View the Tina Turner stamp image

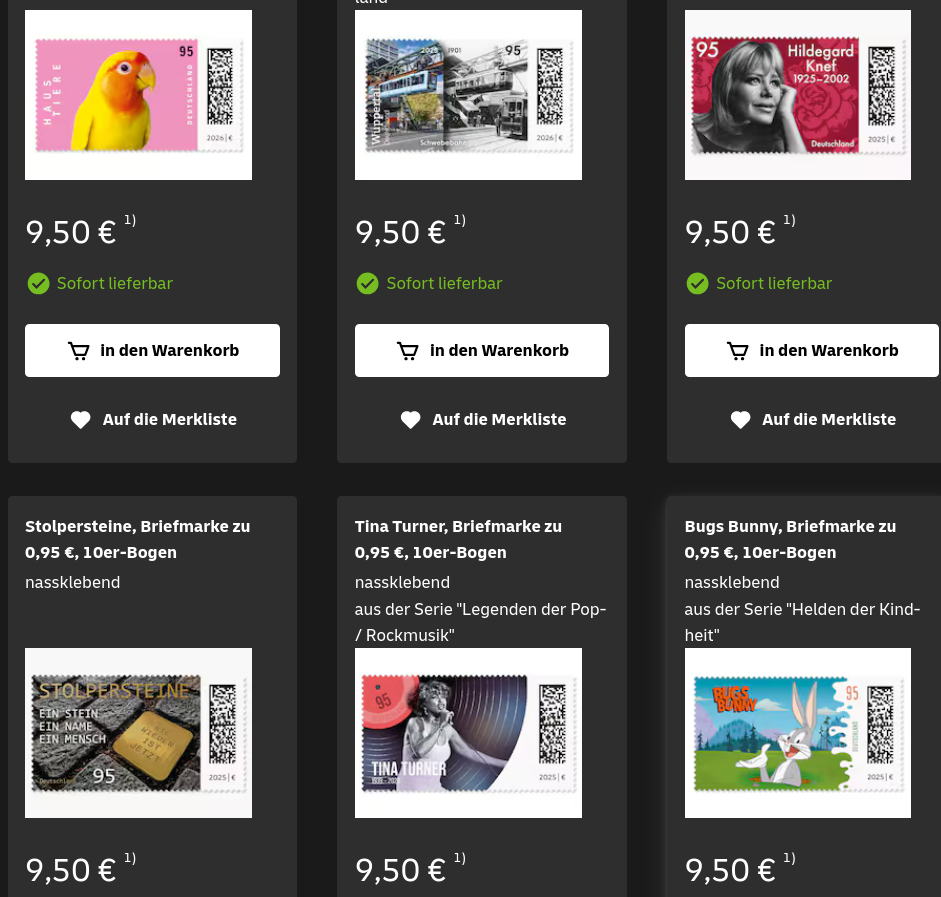[x=469, y=733]
